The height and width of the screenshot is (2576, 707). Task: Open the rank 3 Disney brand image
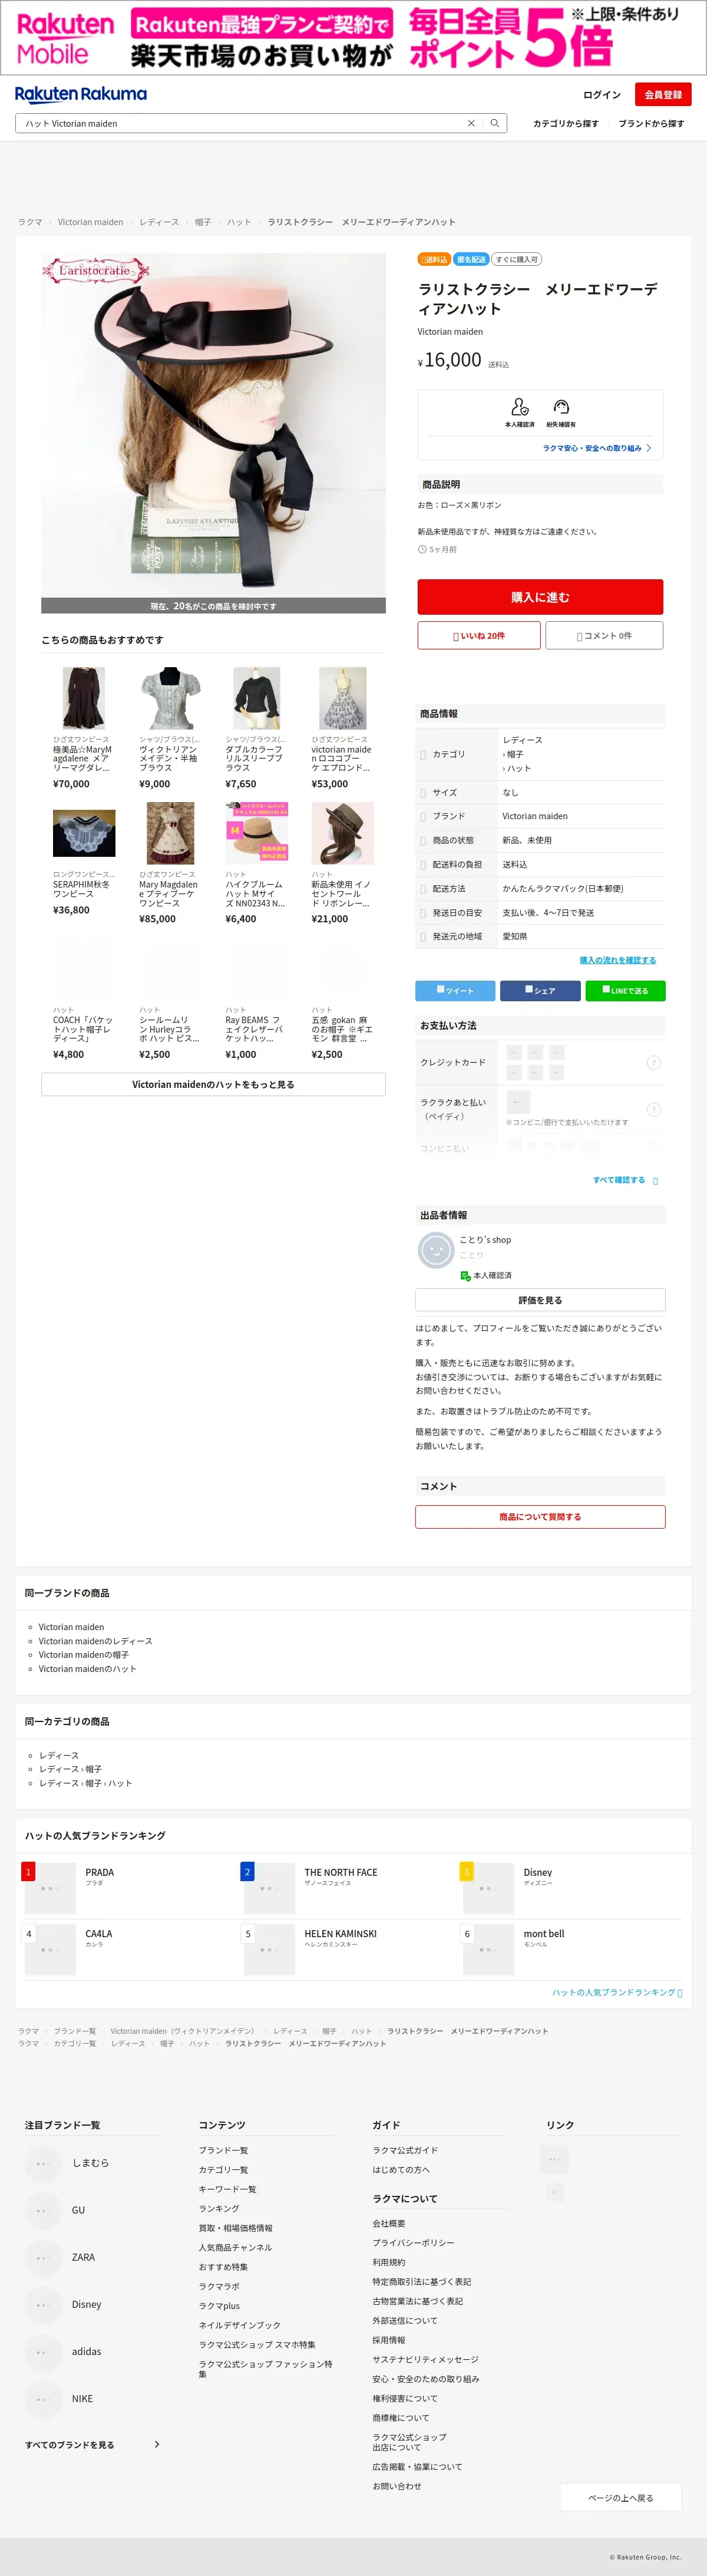(x=488, y=1888)
